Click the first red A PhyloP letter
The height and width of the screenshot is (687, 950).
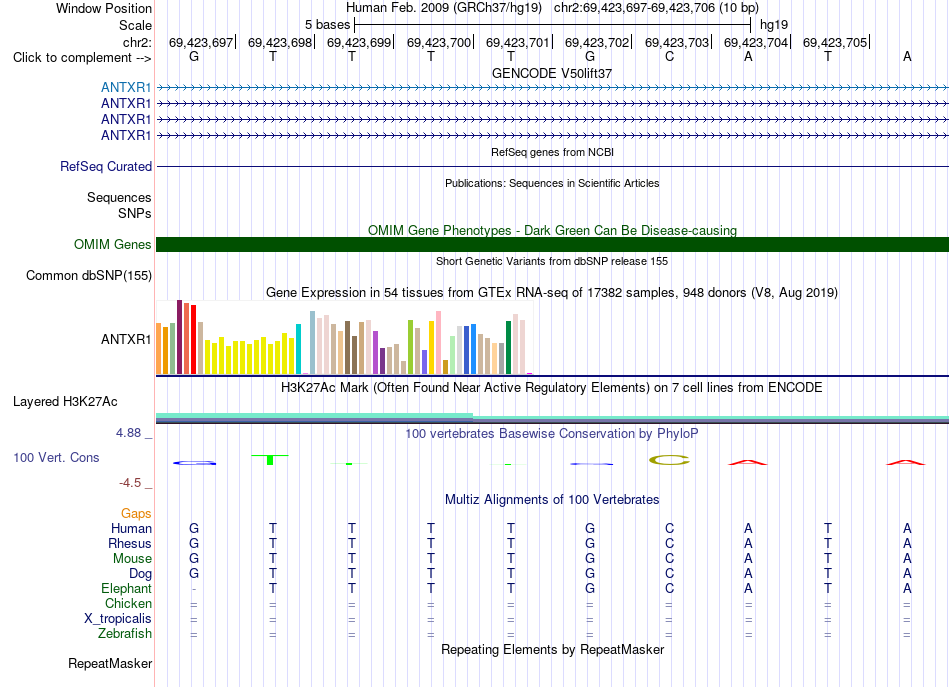click(748, 462)
